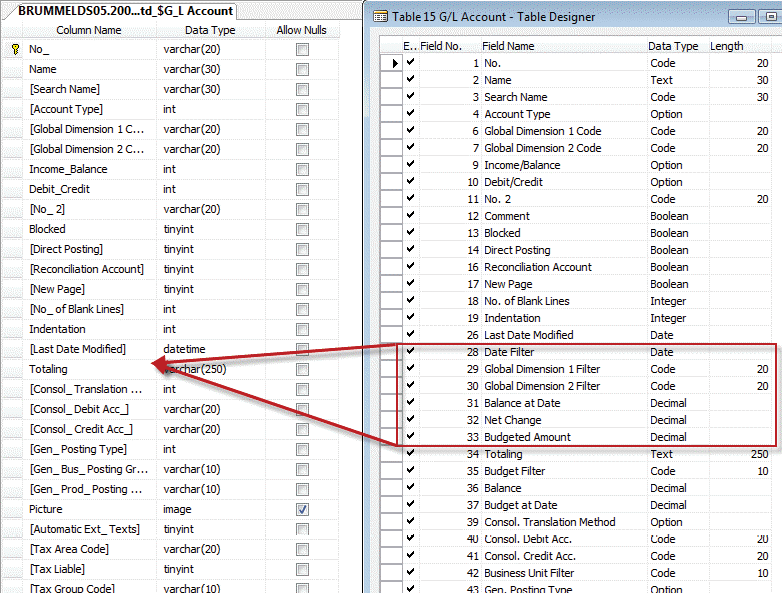Select field name Global Dimension 2 Filter
This screenshot has width=782, height=593.
[x=542, y=386]
